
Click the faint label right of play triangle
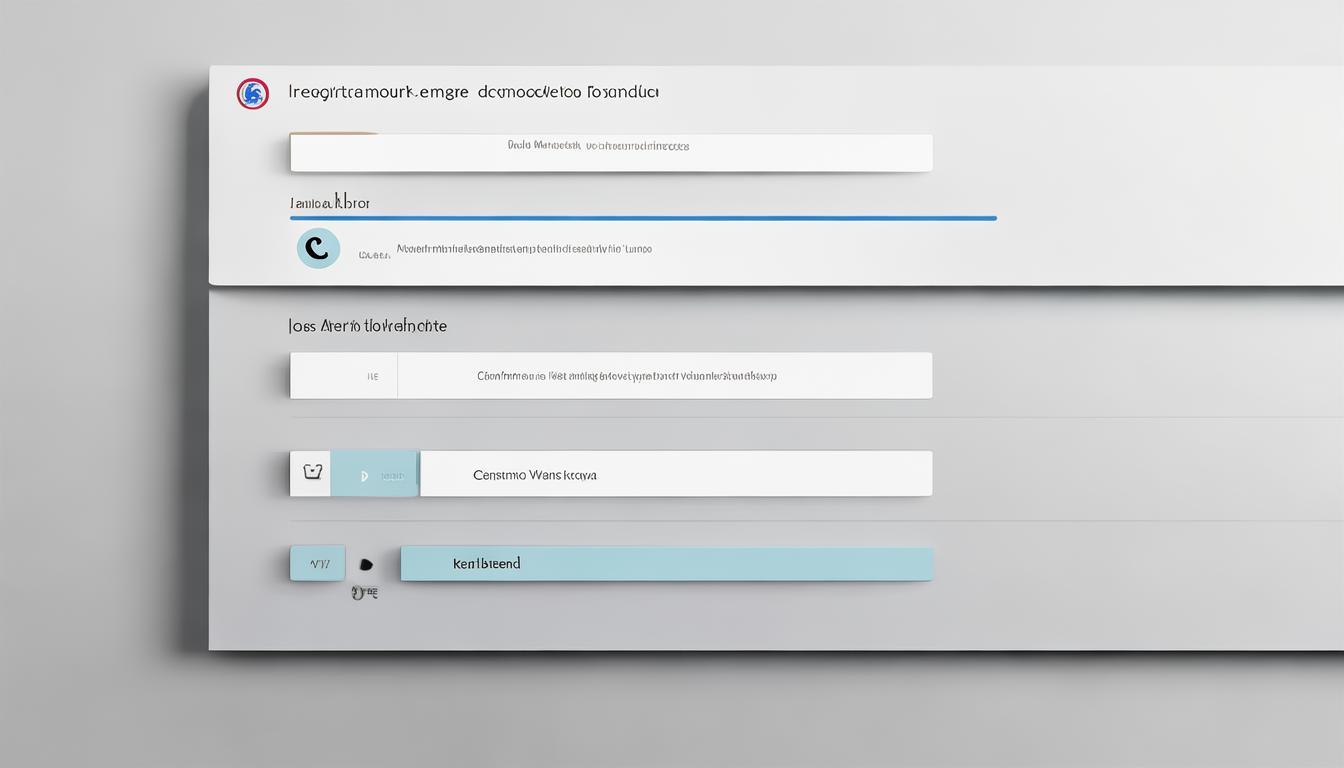[x=397, y=477]
